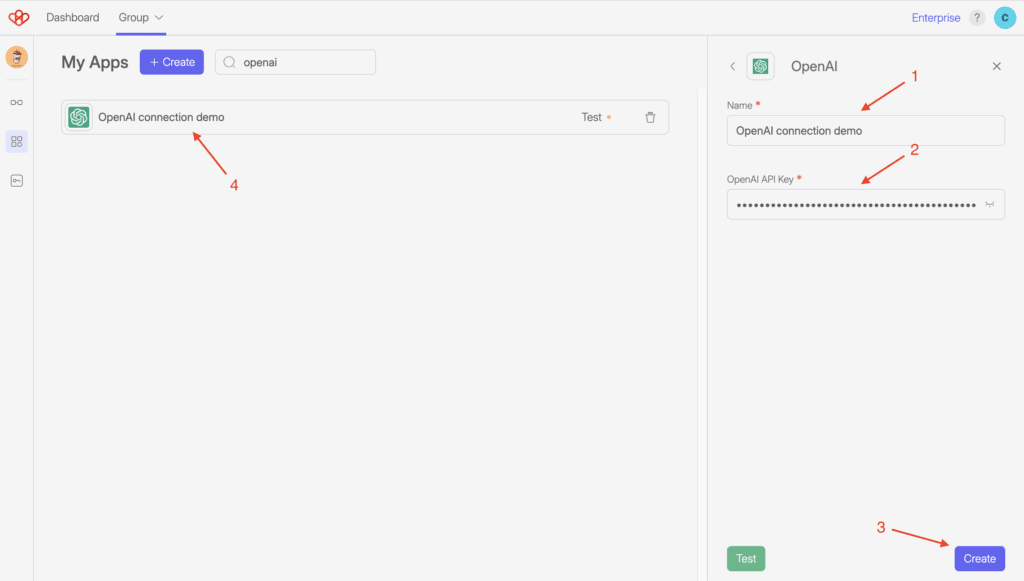
Task: Select the apps grid icon in sidebar
Action: 17,142
